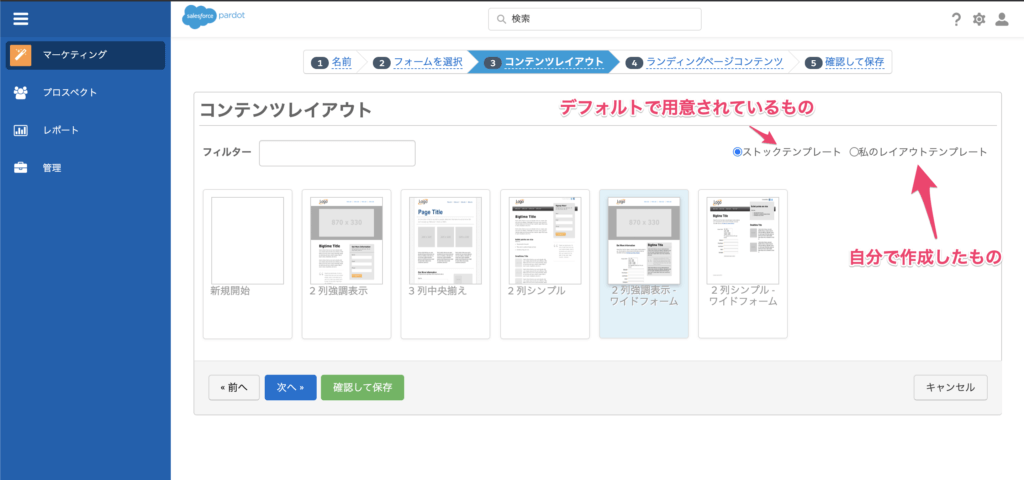
Task: Select the ストックテンプレート radio button
Action: (x=738, y=152)
